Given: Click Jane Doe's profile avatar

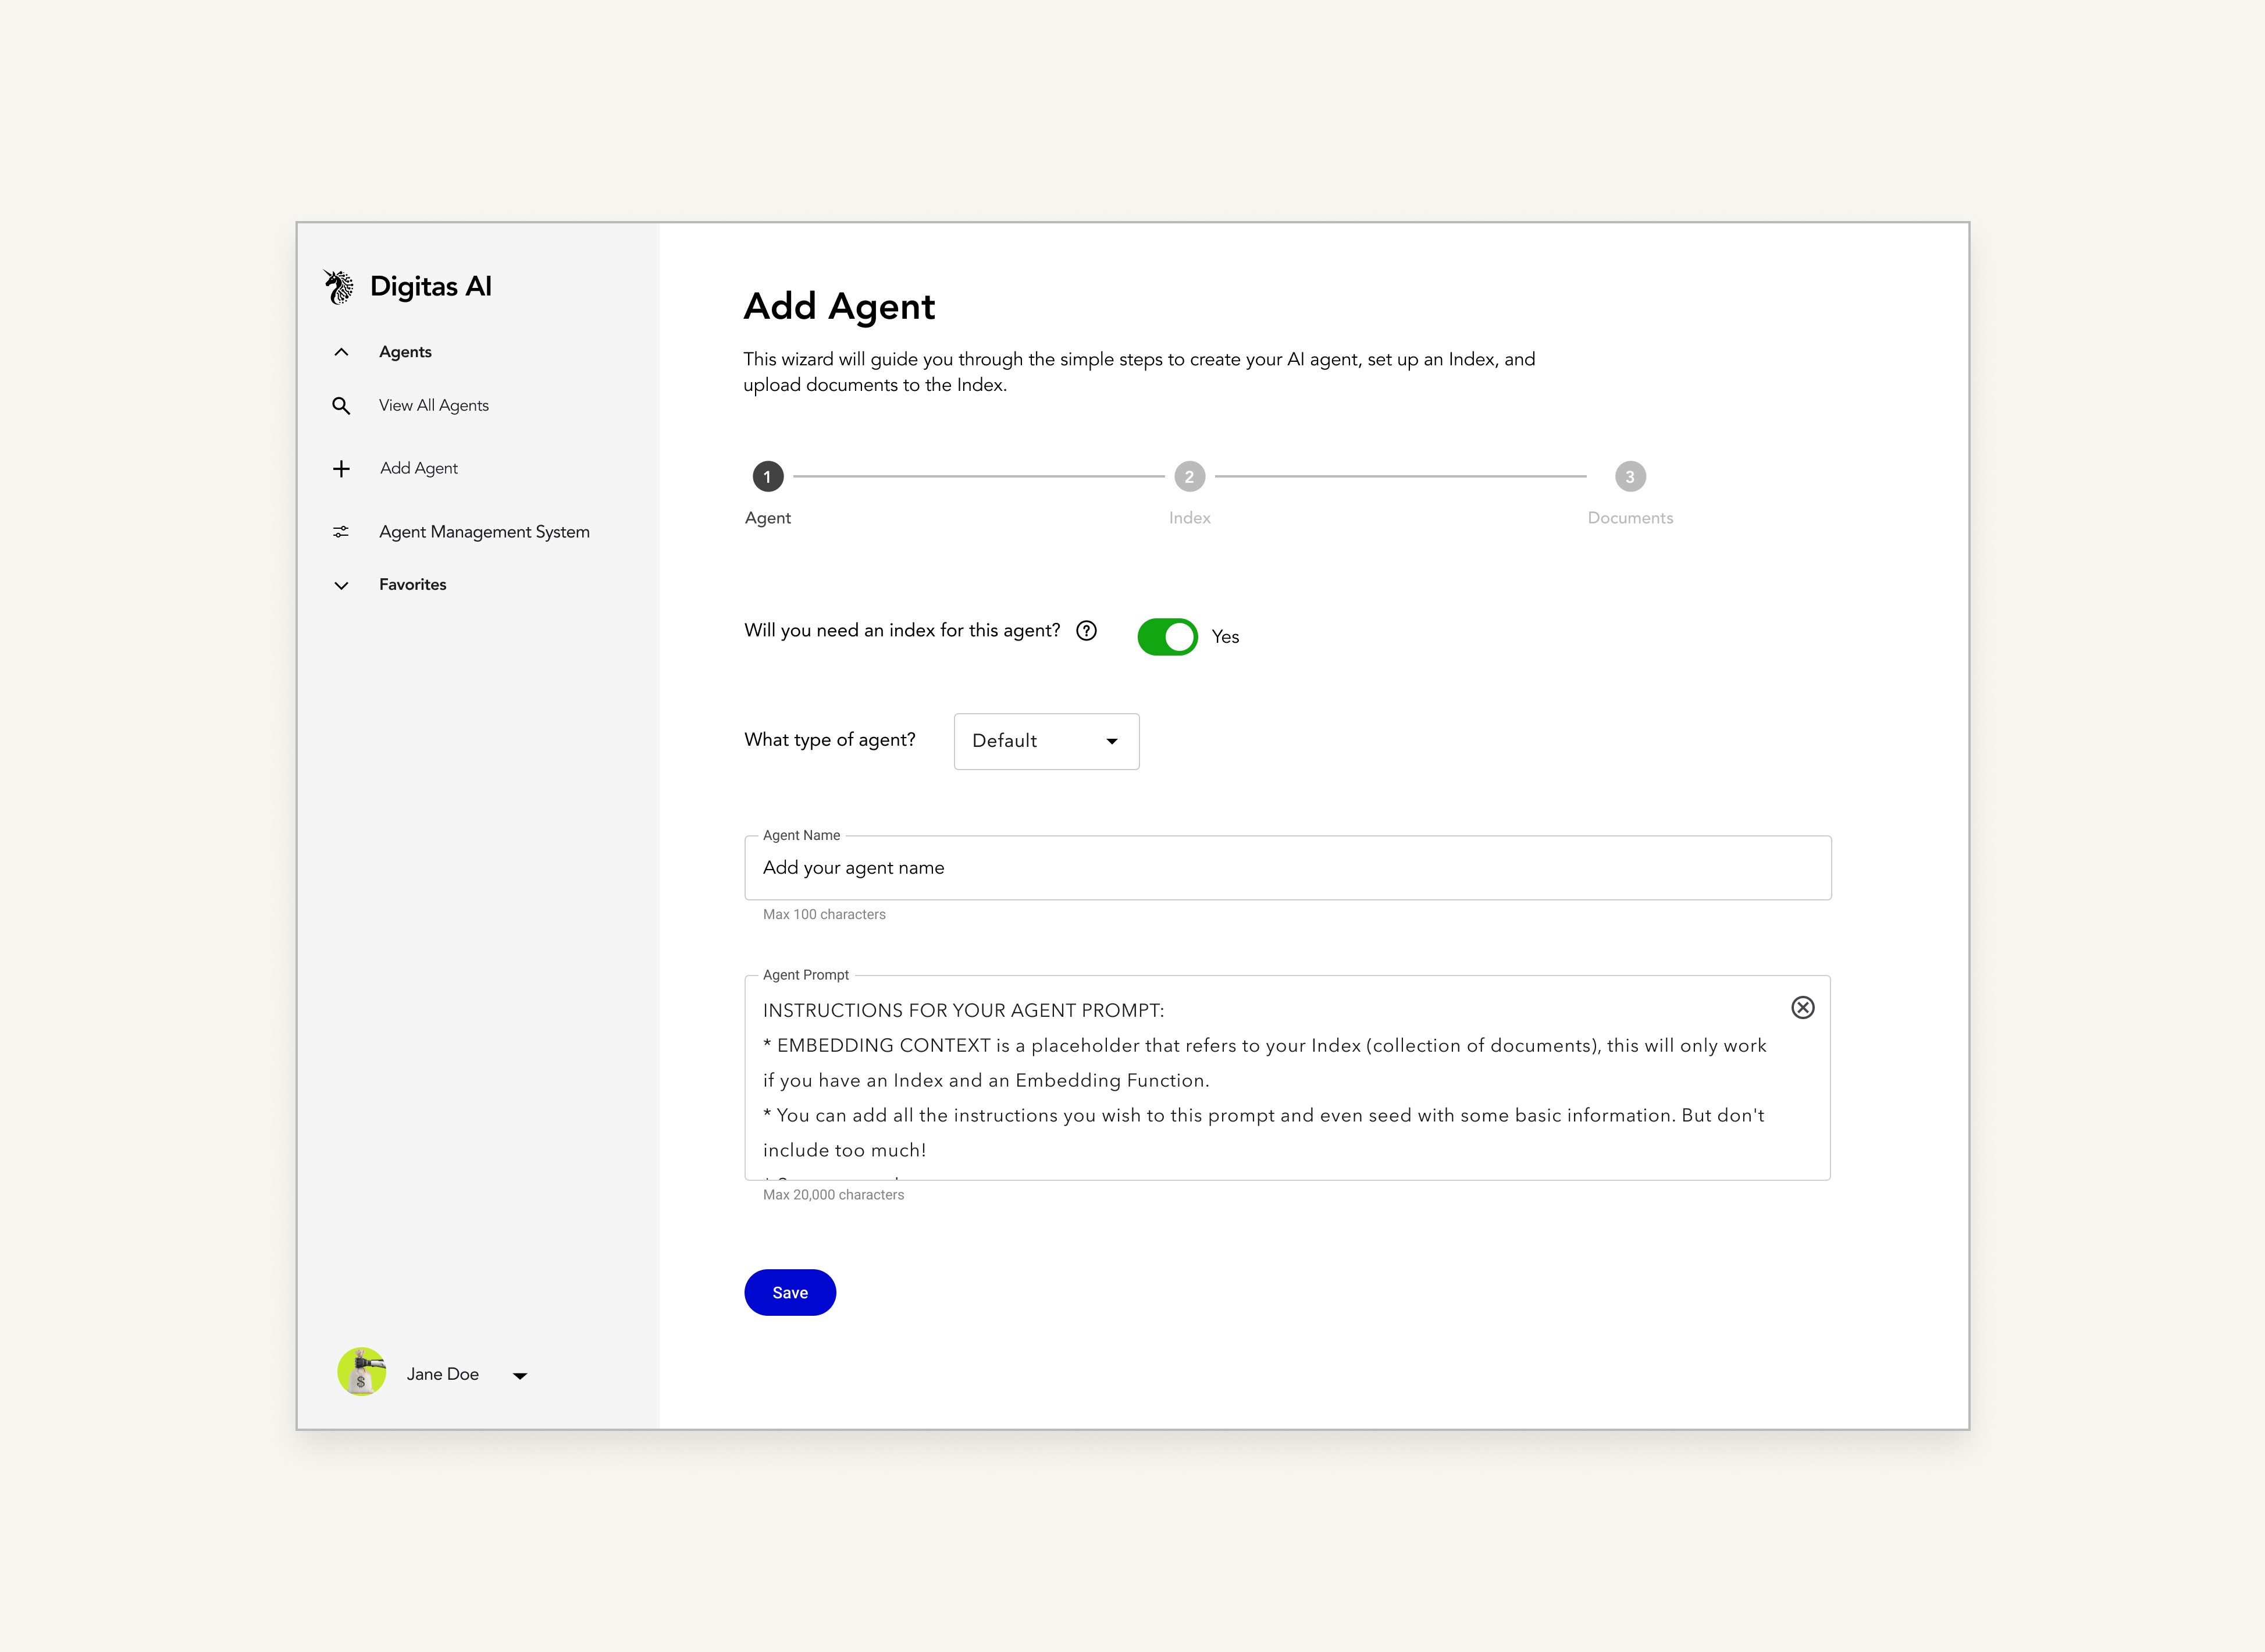Looking at the screenshot, I should coord(361,1373).
